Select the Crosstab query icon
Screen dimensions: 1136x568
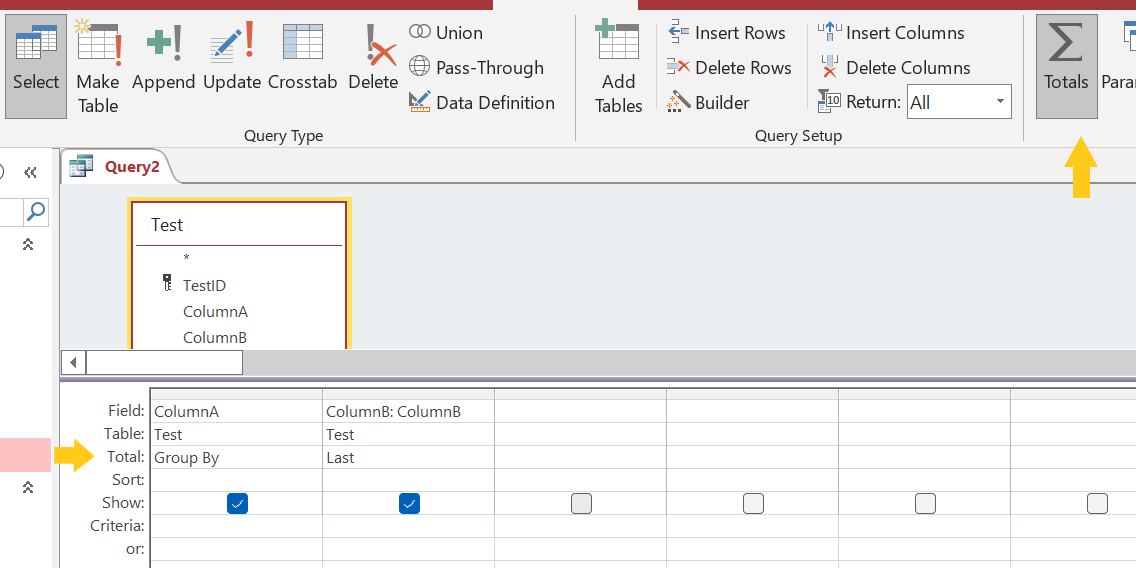pyautogui.click(x=303, y=57)
